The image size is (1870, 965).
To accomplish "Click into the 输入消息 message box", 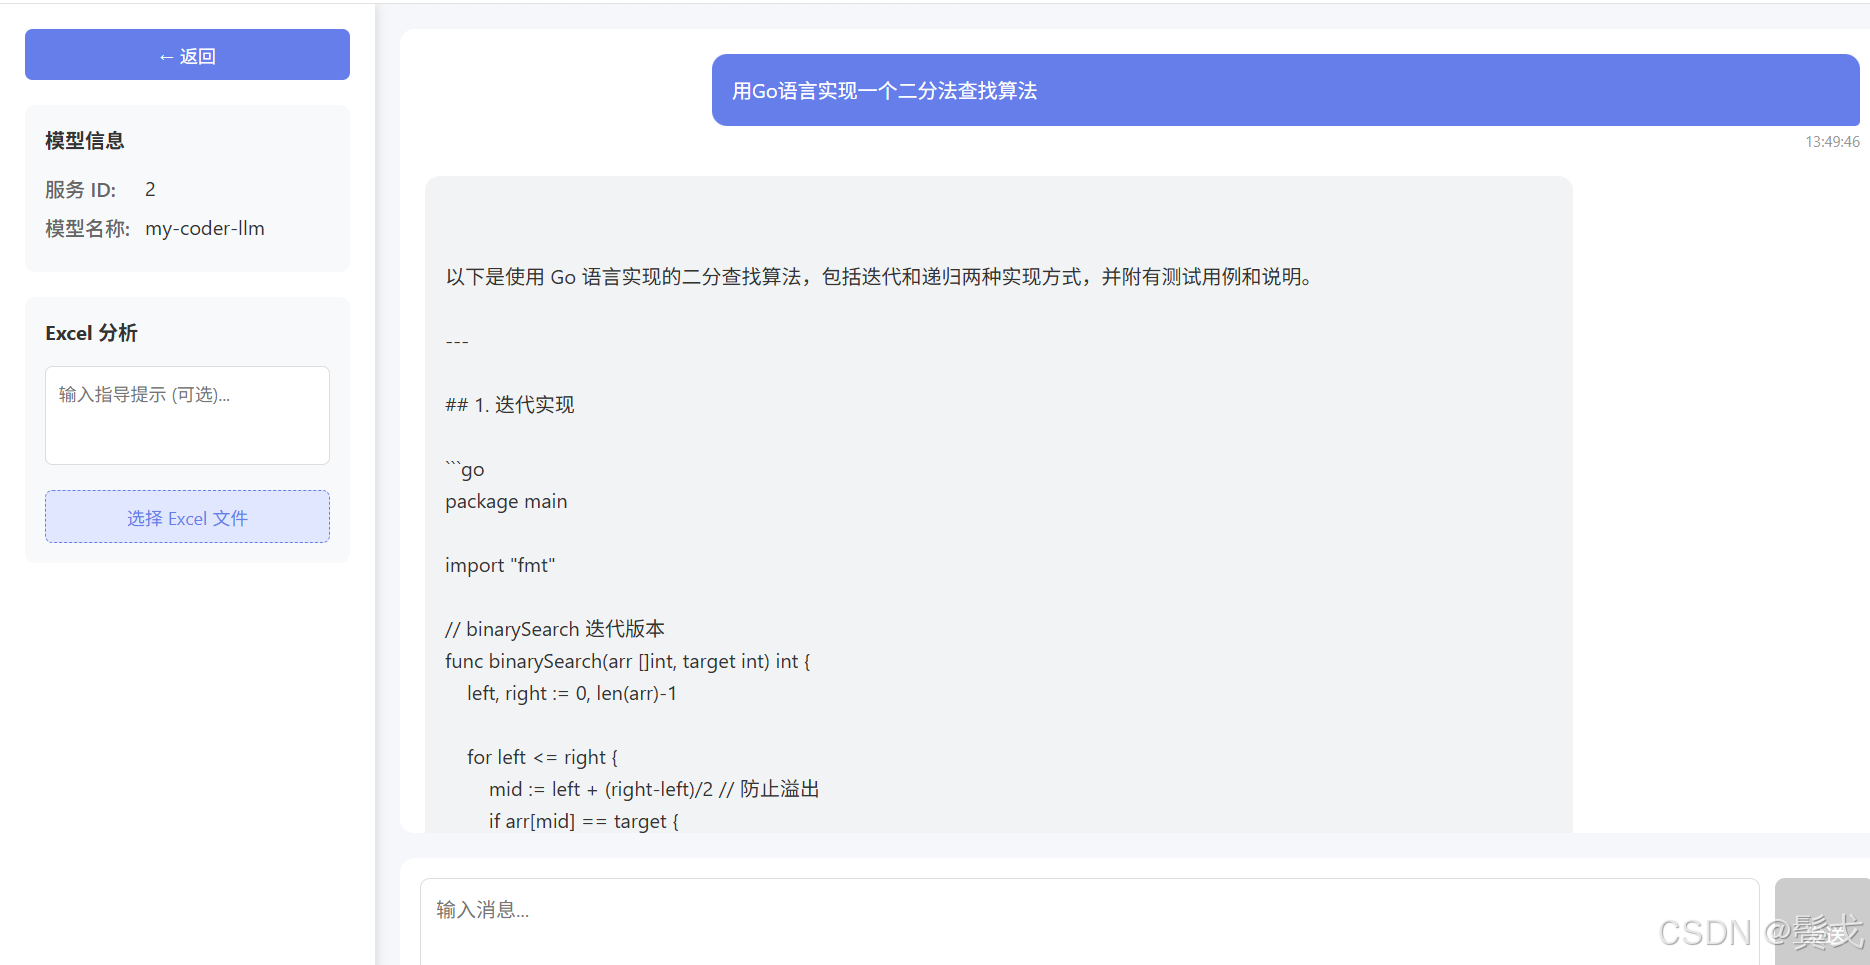I will 1089,921.
